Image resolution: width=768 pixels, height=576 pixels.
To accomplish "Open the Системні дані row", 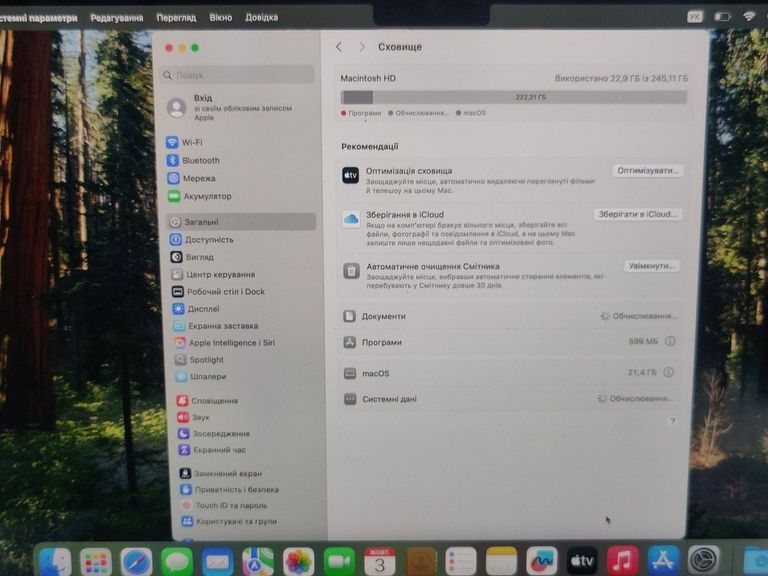I will point(509,399).
